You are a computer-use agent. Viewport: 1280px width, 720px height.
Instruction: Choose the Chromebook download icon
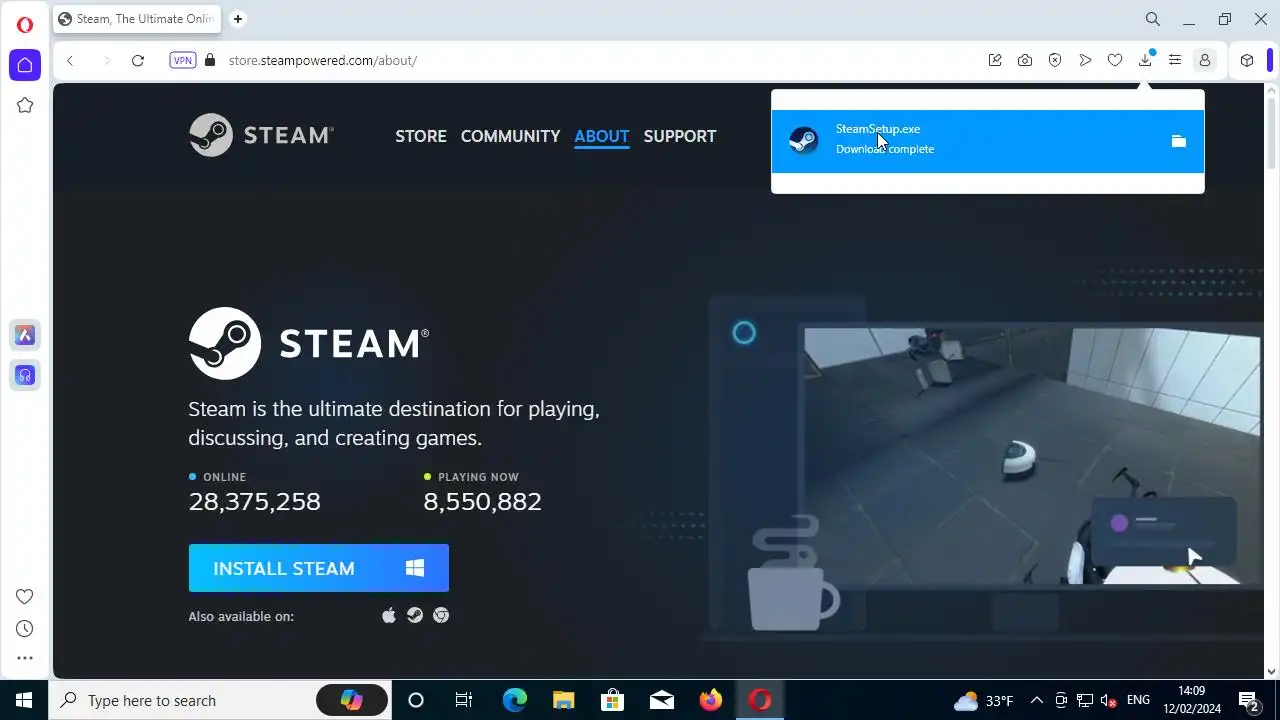pos(441,616)
